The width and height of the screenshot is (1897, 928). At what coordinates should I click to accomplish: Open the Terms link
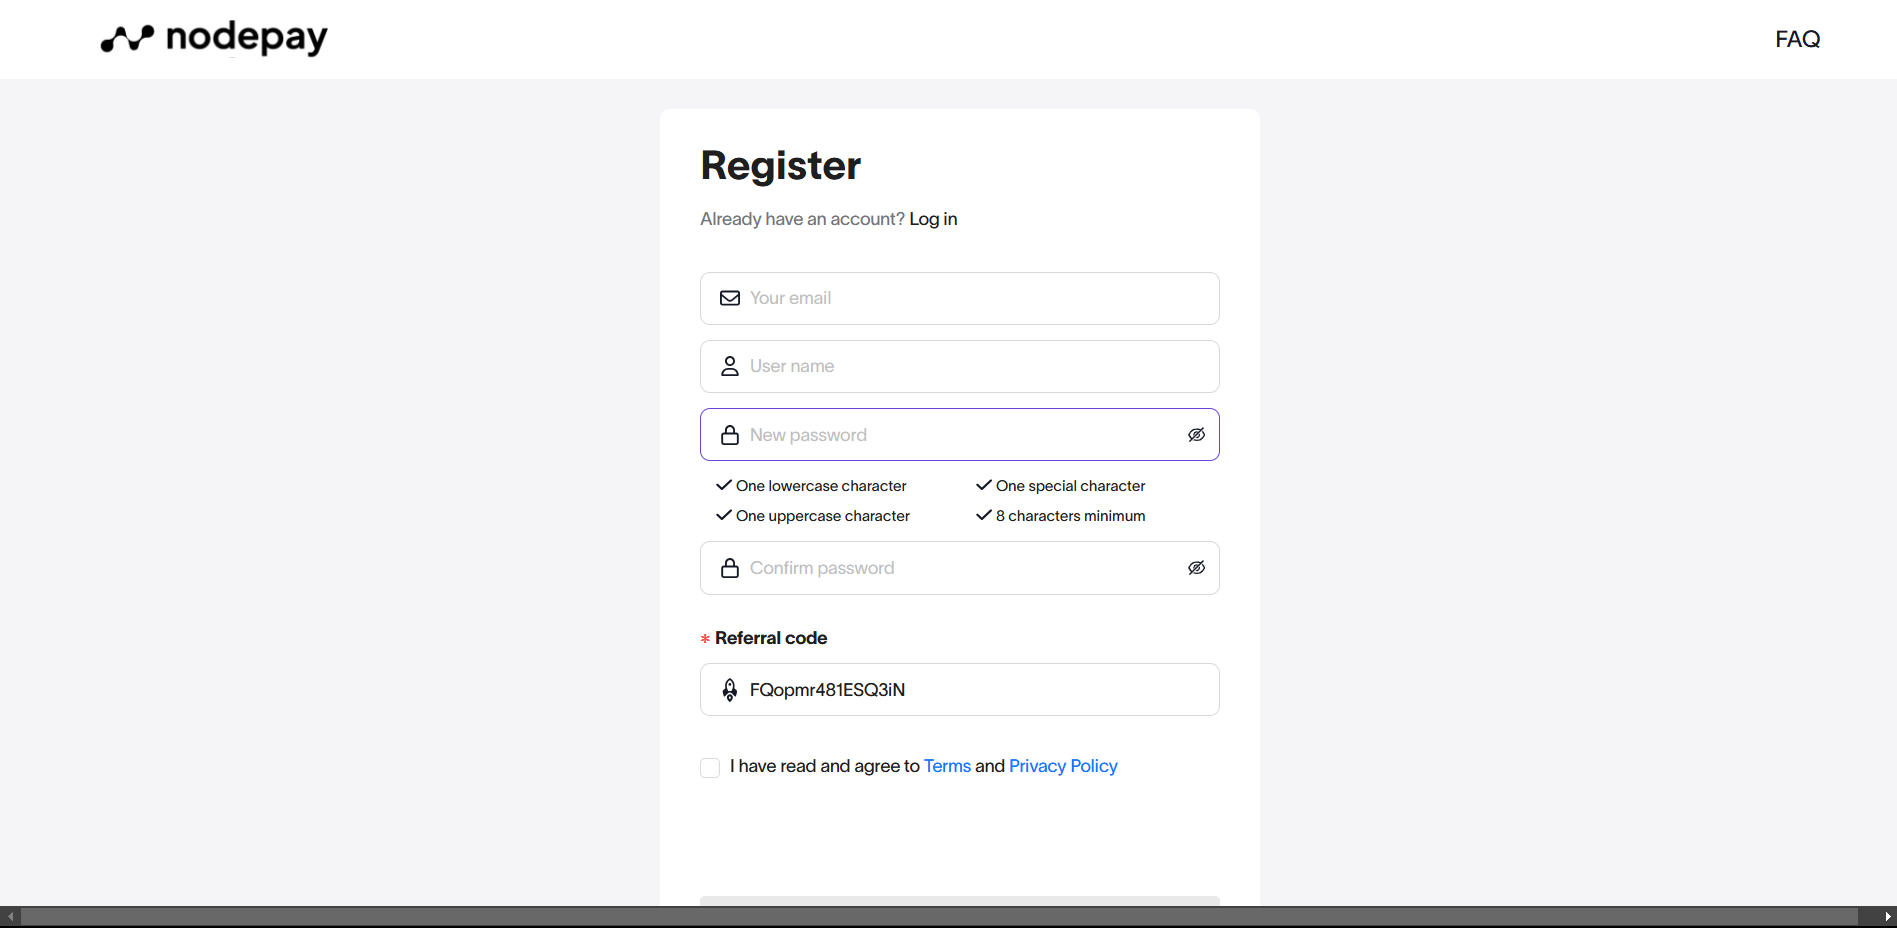tap(946, 765)
